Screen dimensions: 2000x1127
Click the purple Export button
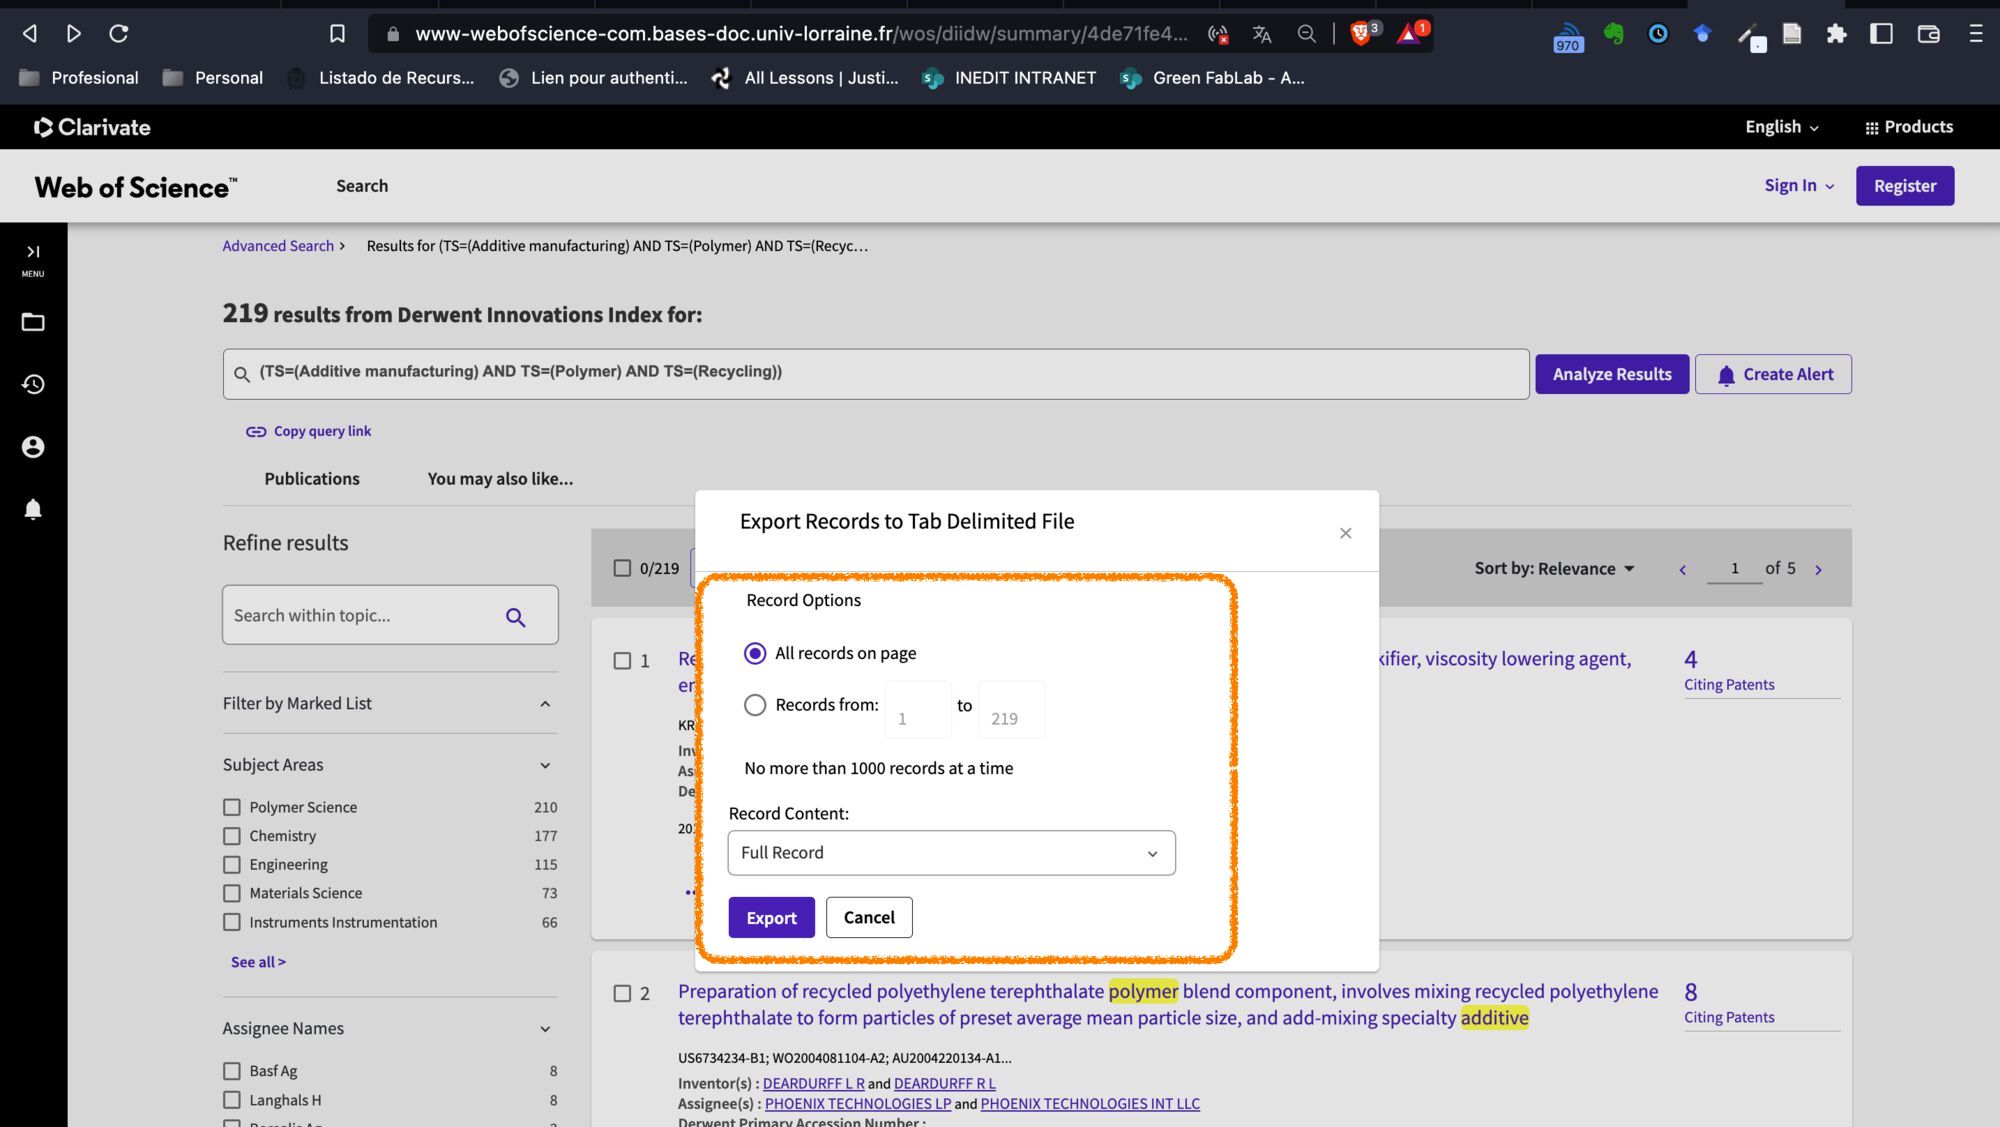(x=771, y=918)
